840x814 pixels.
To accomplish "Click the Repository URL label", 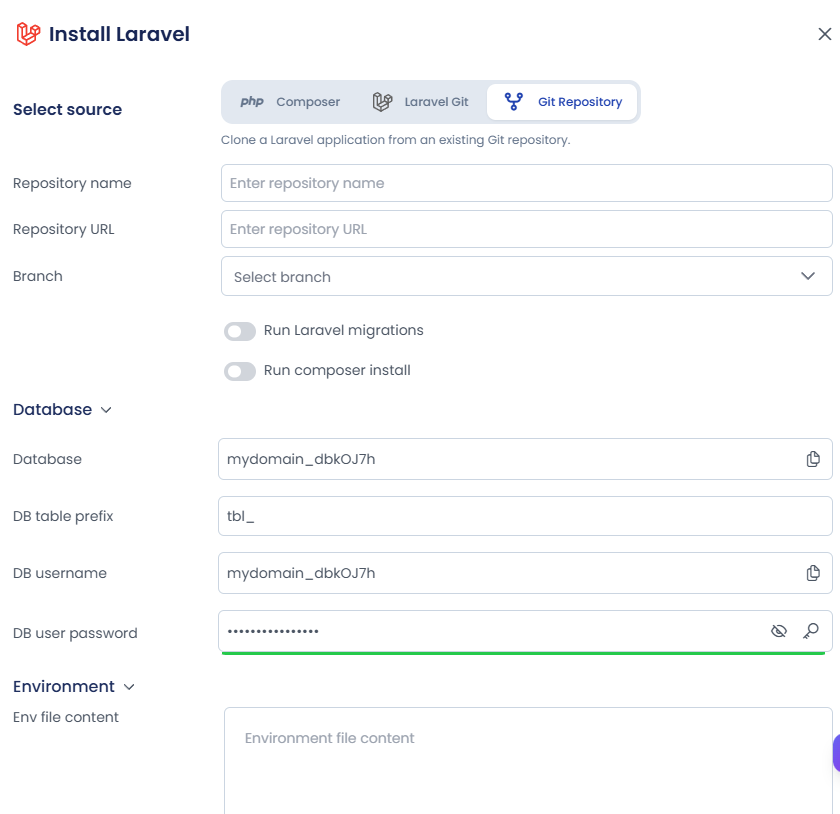I will click(x=63, y=229).
